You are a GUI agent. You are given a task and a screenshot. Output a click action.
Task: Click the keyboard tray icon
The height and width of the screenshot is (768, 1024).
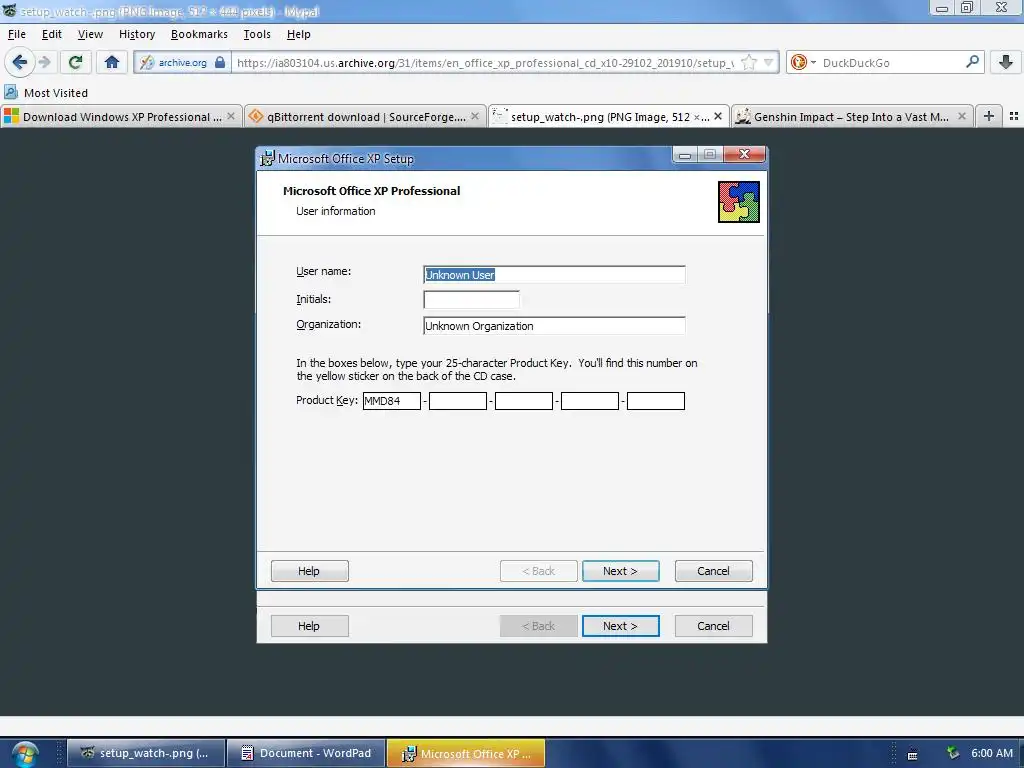912,754
